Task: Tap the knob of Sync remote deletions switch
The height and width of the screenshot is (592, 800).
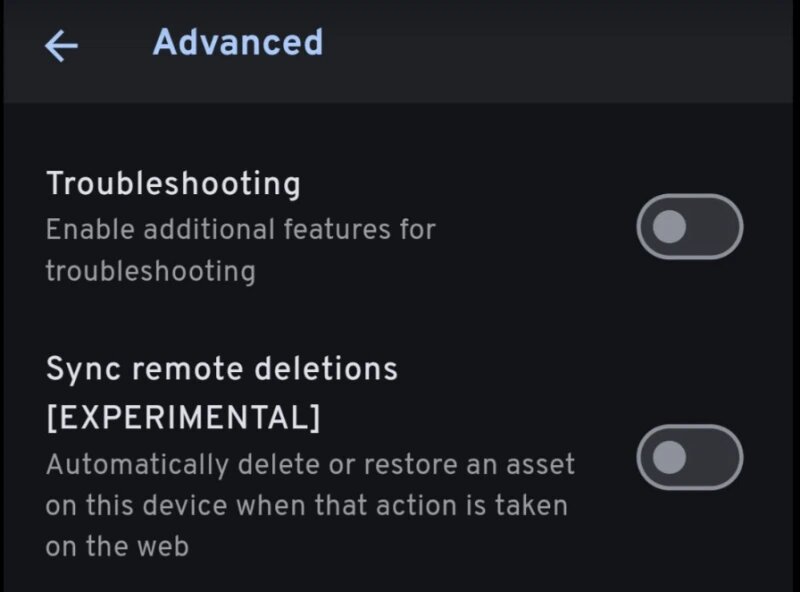Action: pos(669,457)
